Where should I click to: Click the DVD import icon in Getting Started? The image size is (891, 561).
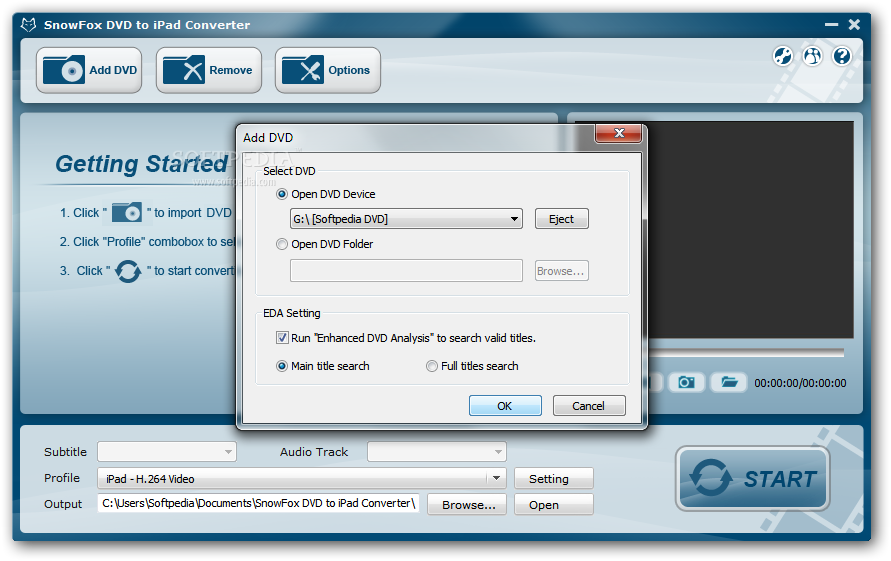[x=127, y=213]
